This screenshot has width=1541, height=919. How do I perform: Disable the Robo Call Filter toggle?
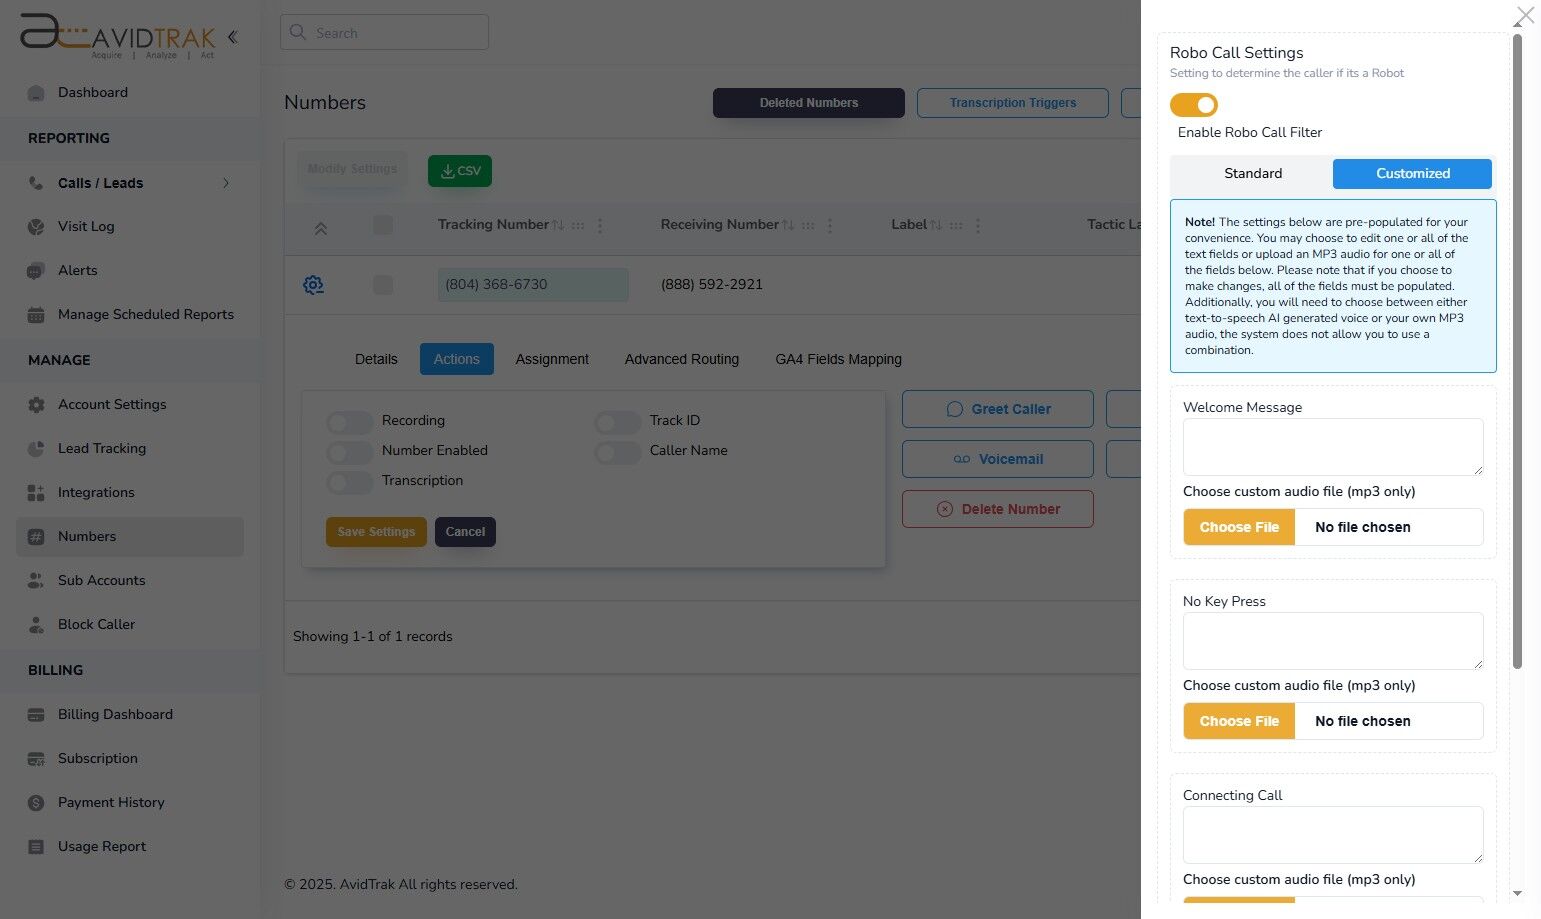[x=1193, y=105]
